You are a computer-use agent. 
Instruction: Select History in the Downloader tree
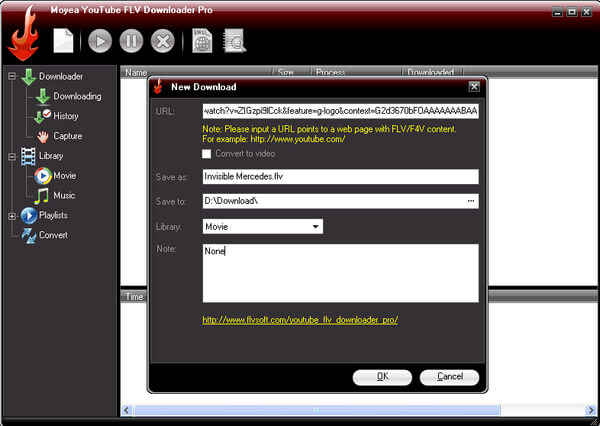coord(66,116)
